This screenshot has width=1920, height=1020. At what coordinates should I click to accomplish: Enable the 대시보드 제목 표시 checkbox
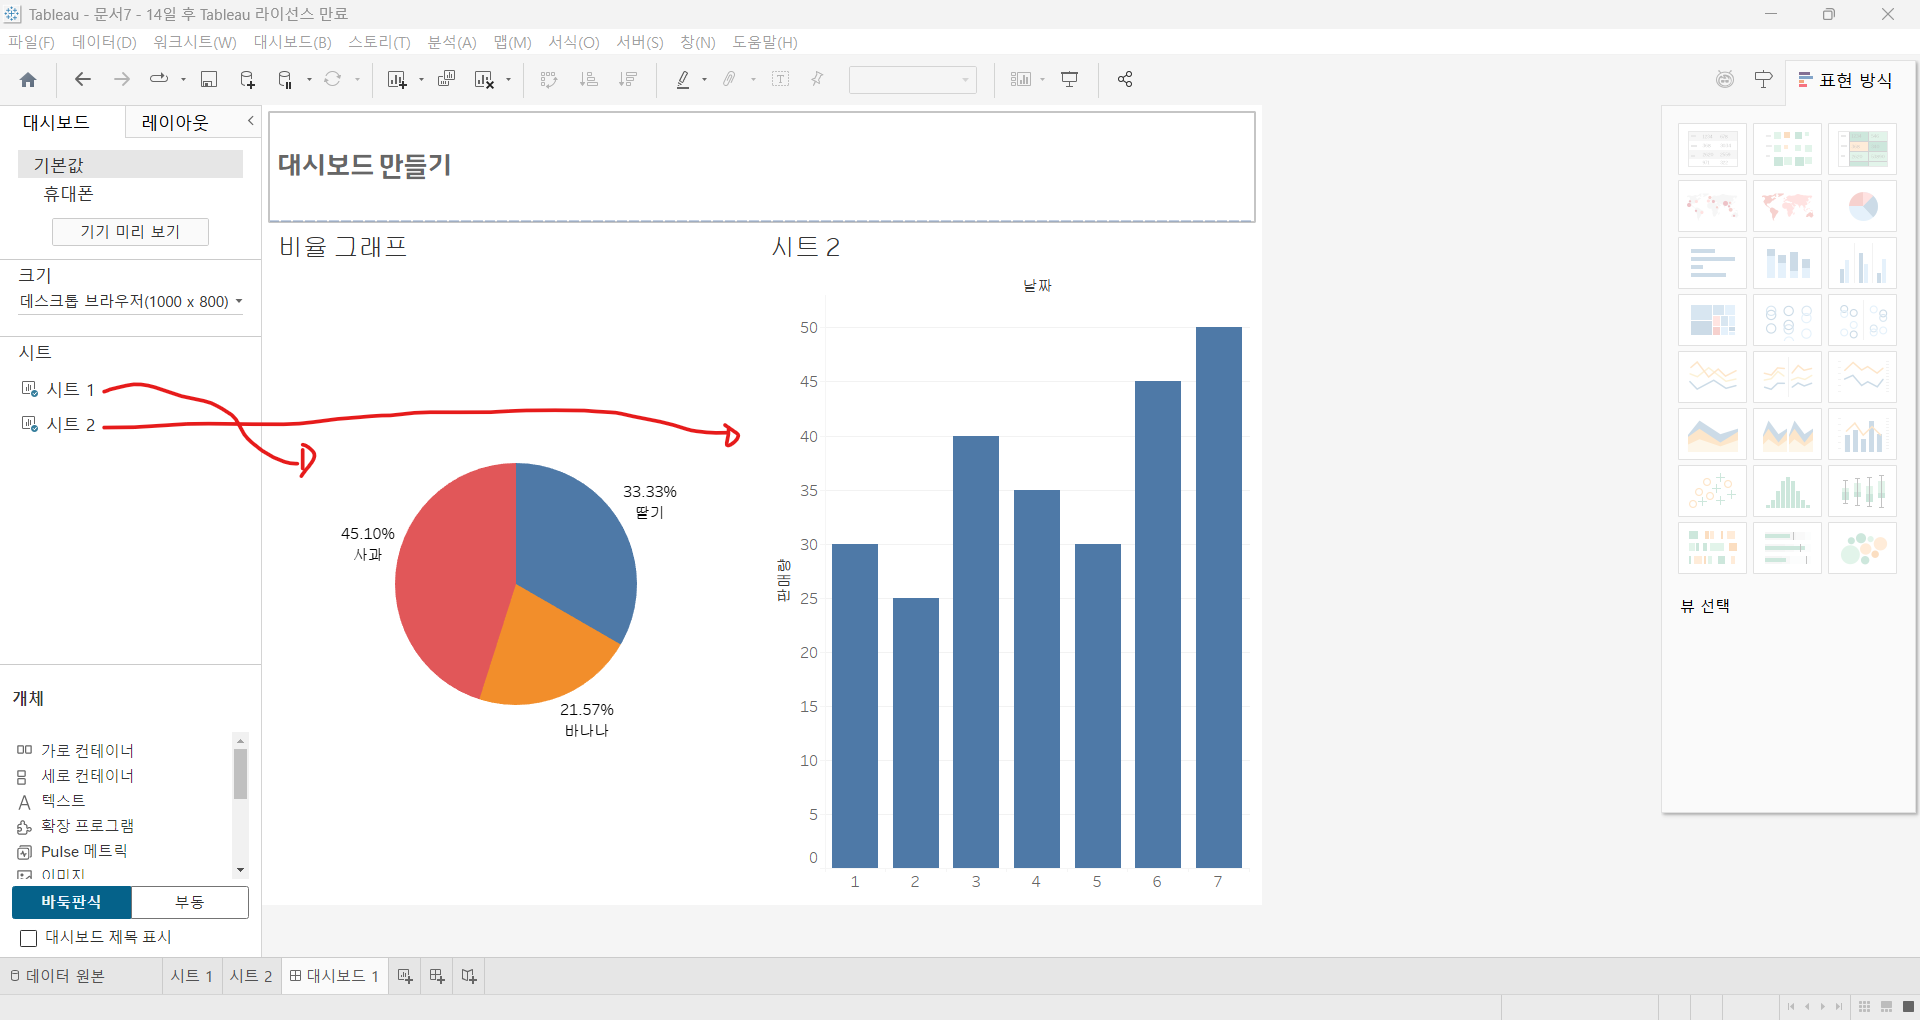click(29, 938)
